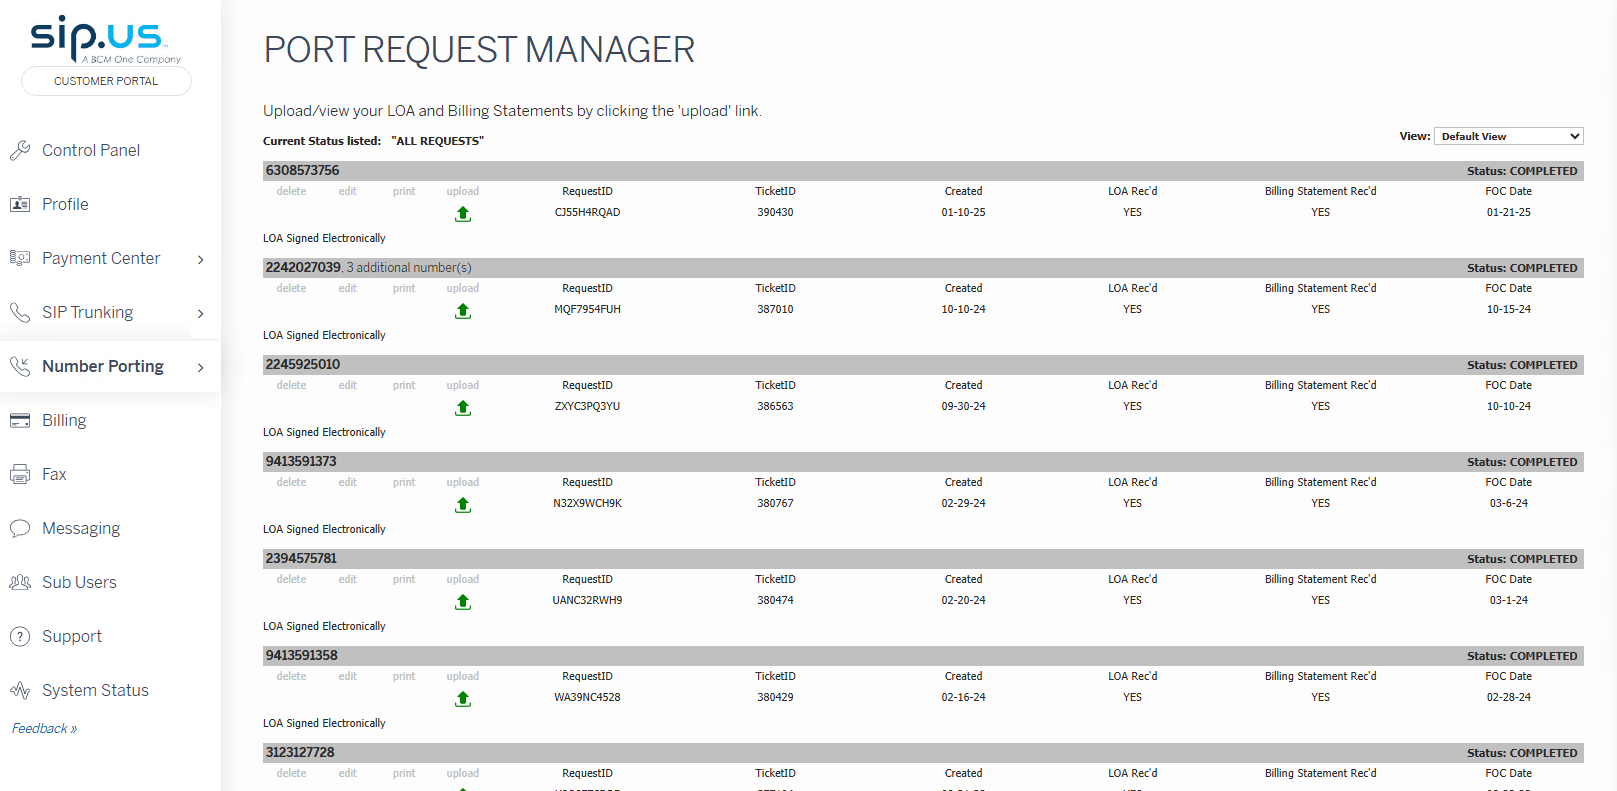Open Billing section
The width and height of the screenshot is (1617, 791).
pyautogui.click(x=64, y=420)
